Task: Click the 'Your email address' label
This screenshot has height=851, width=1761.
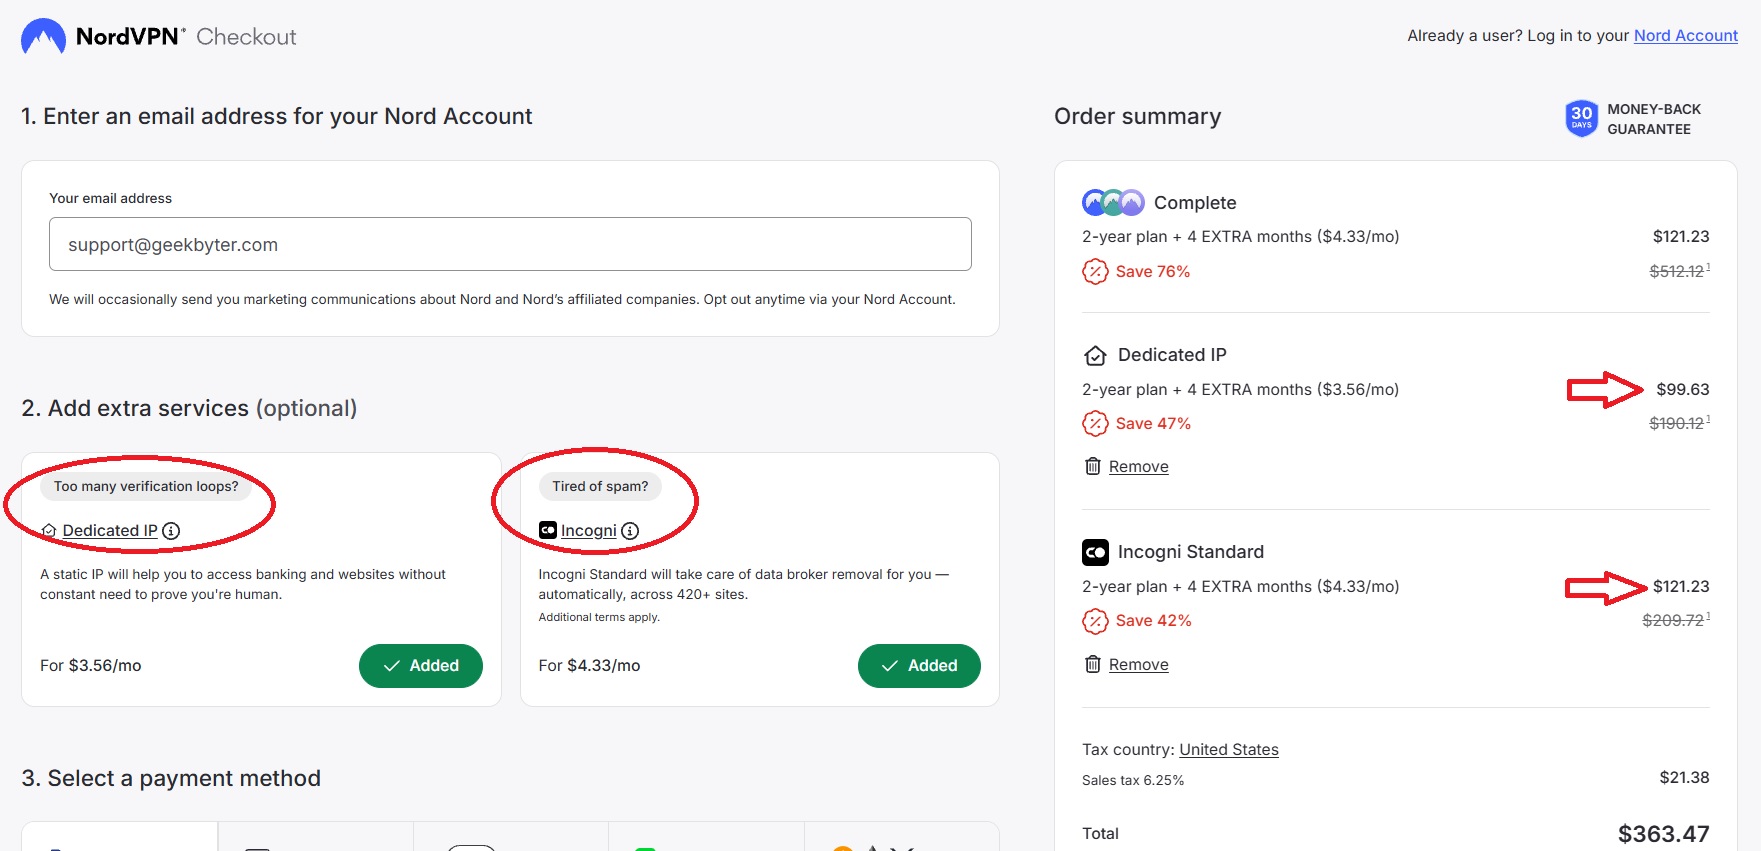Action: [110, 199]
